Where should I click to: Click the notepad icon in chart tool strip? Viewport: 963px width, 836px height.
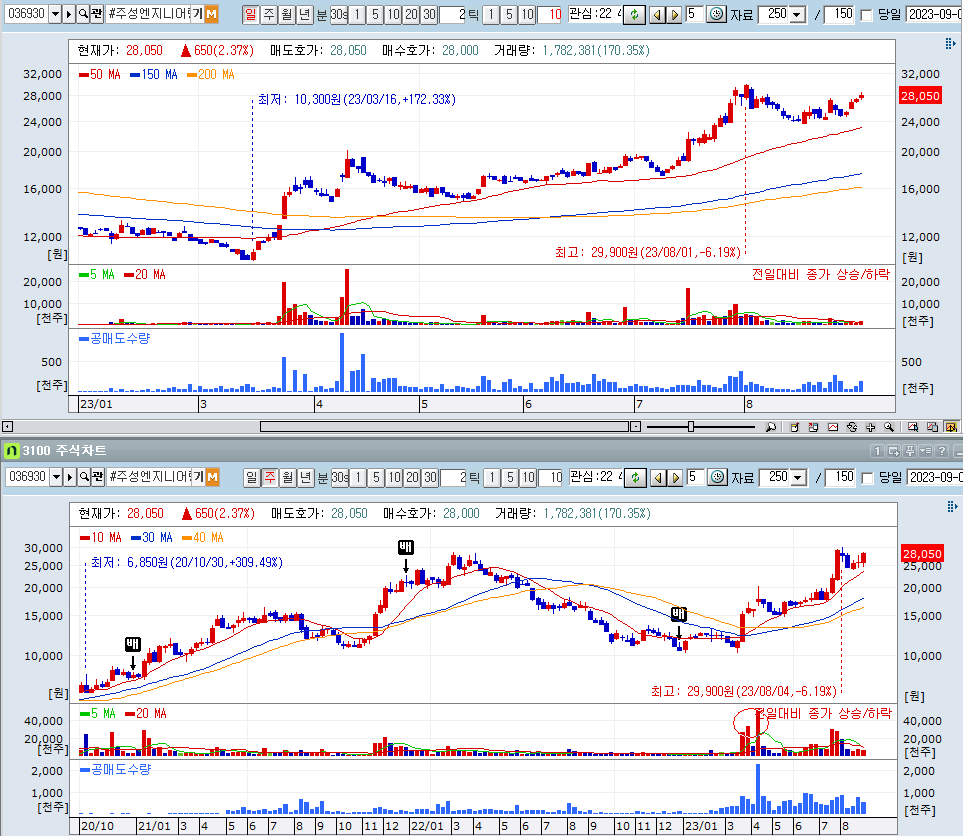coord(794,427)
